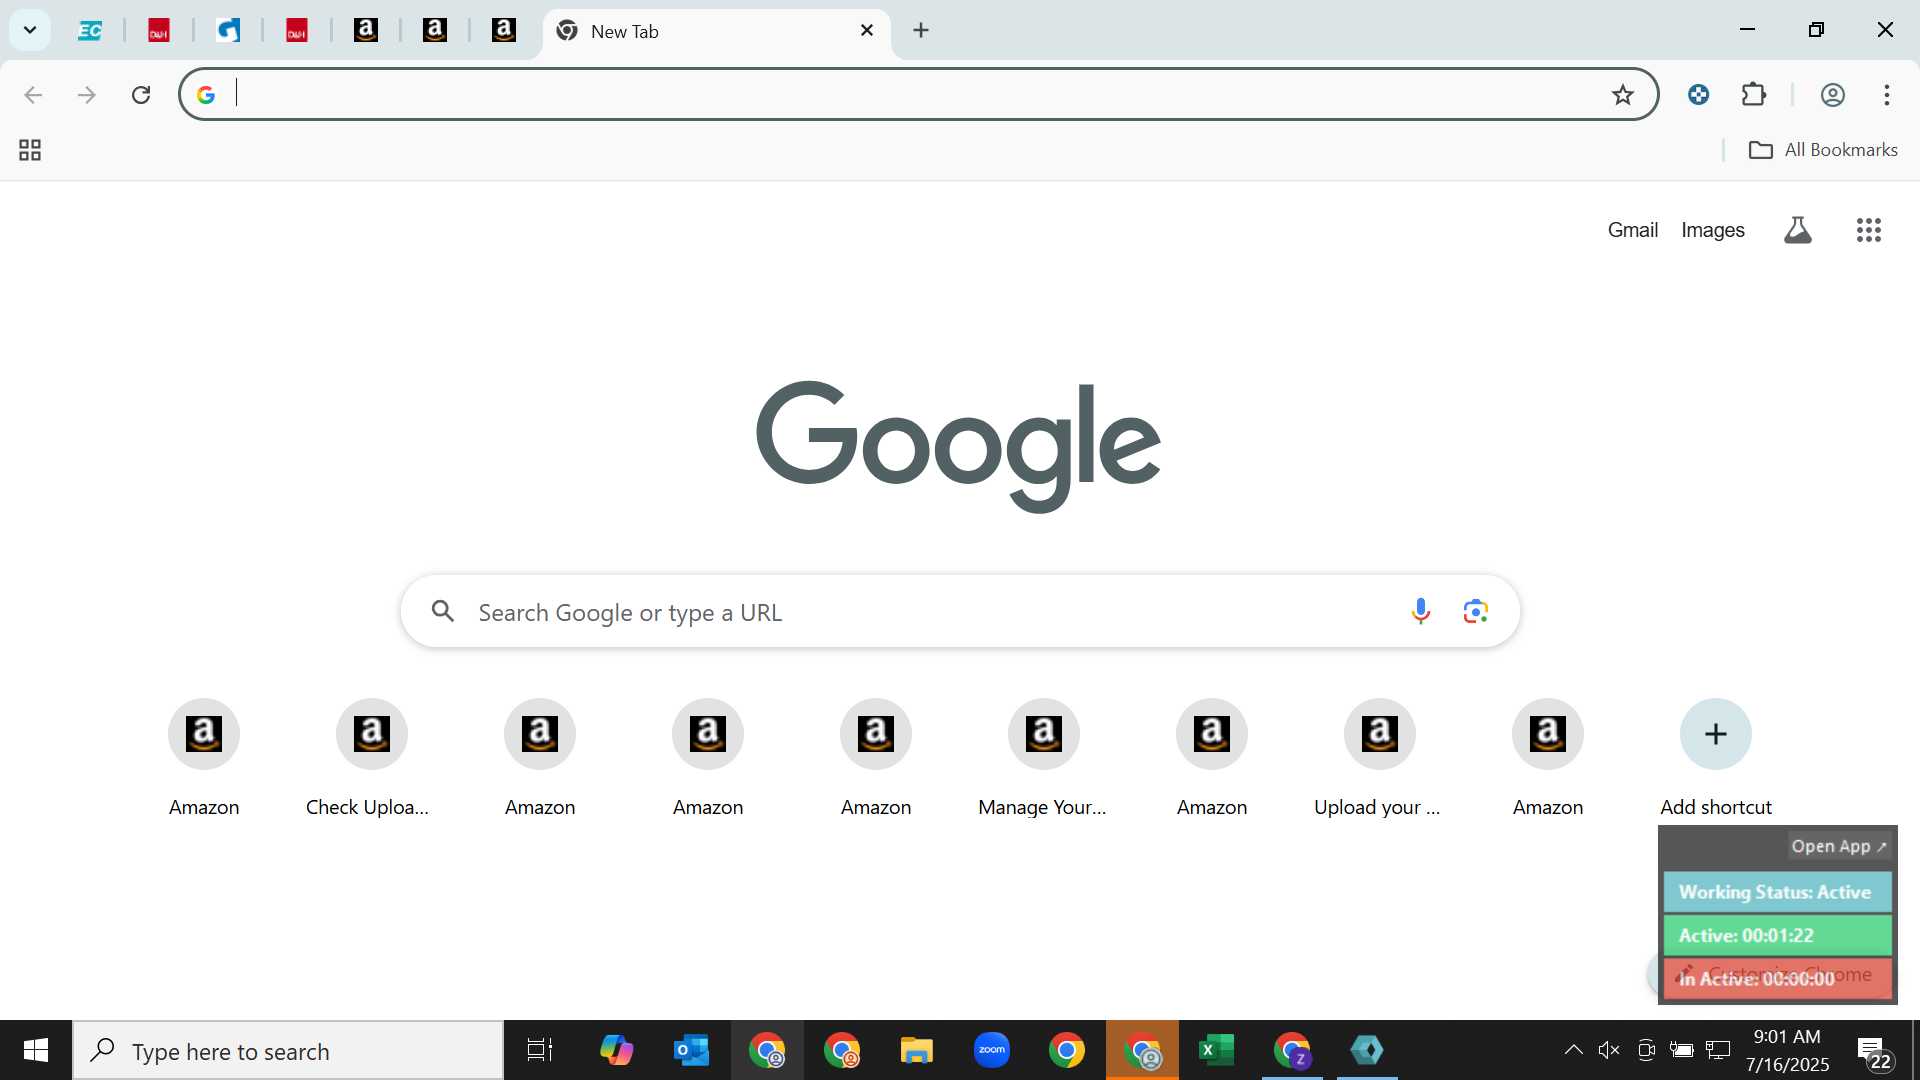The image size is (1920, 1080).
Task: Switch to the orange-highlighted Chrome taskbar icon
Action: tap(1142, 1050)
